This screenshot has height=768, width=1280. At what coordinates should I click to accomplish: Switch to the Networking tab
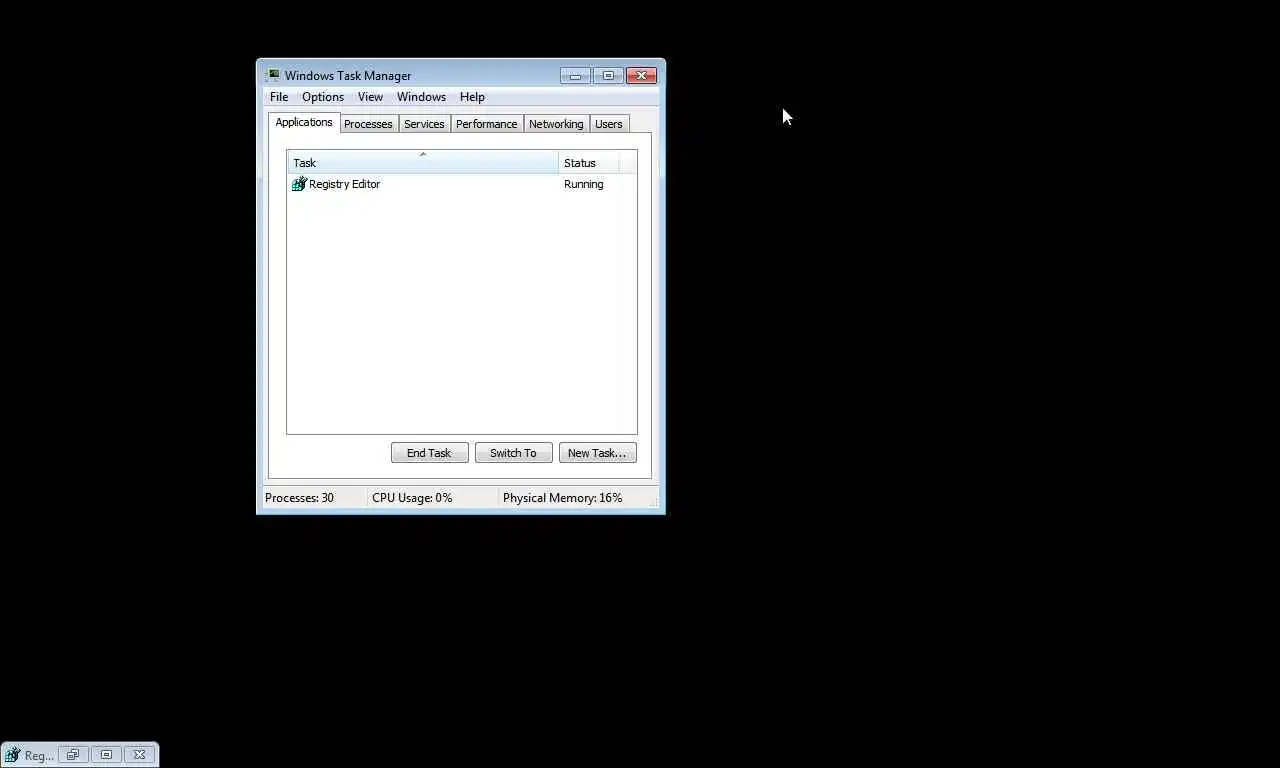[x=556, y=124]
